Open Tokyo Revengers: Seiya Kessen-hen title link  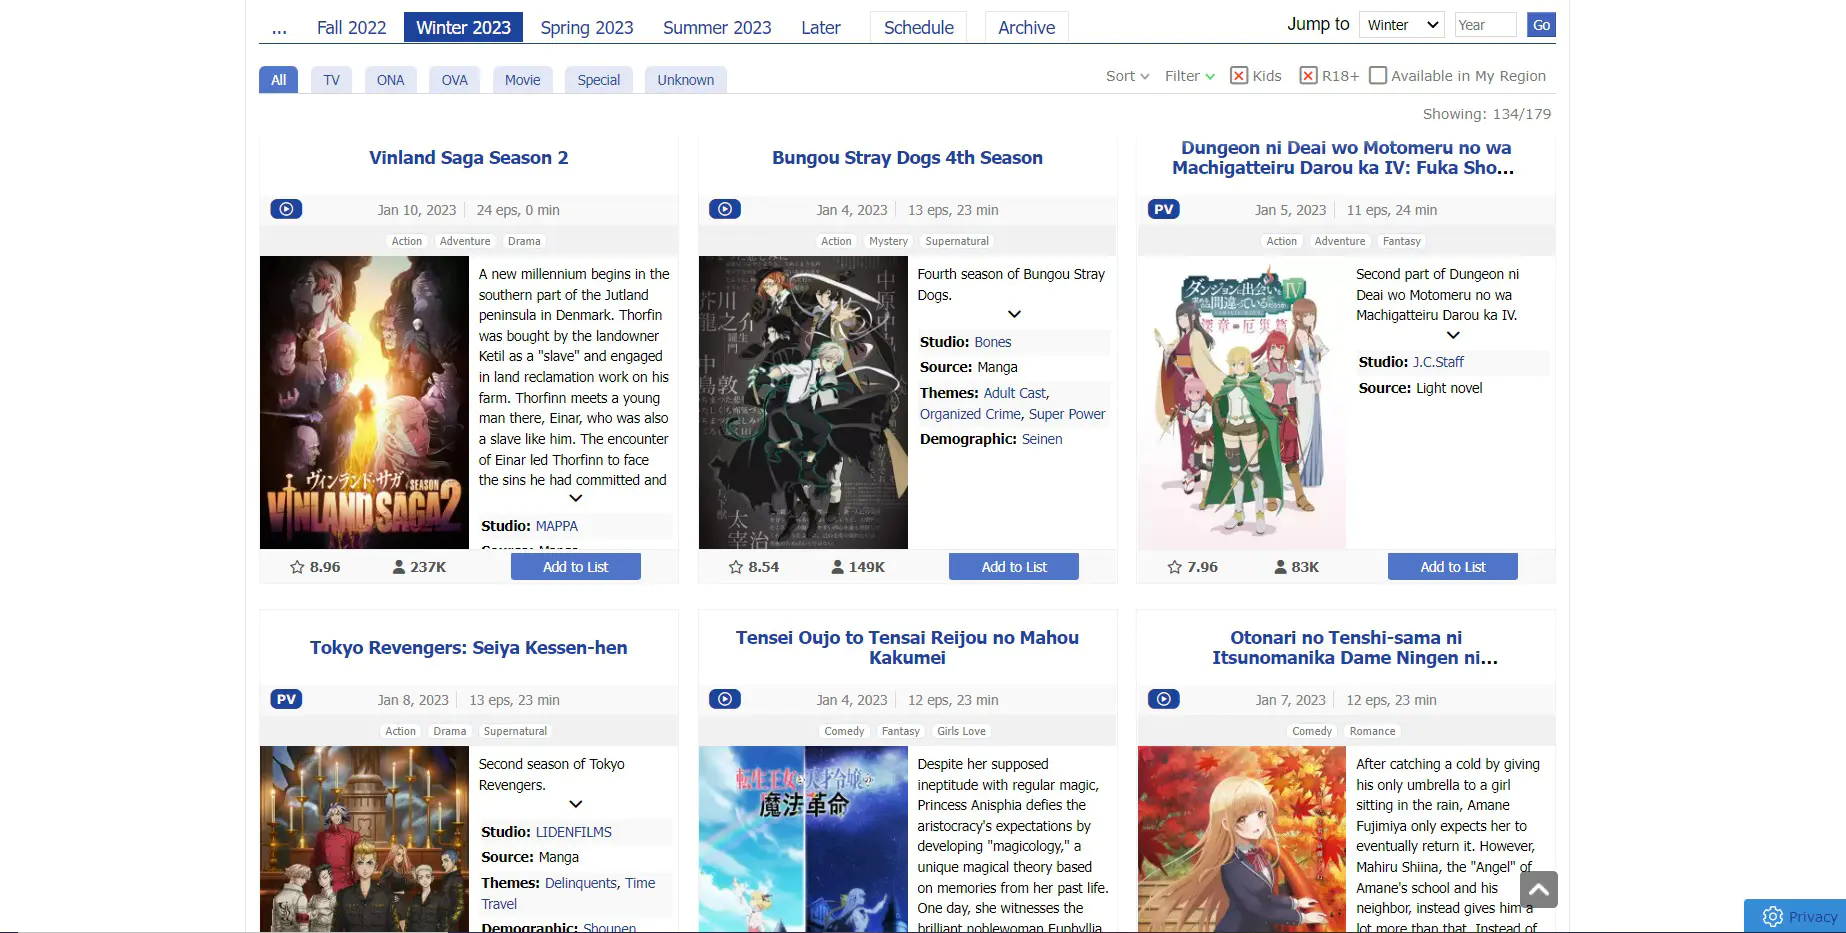point(468,648)
